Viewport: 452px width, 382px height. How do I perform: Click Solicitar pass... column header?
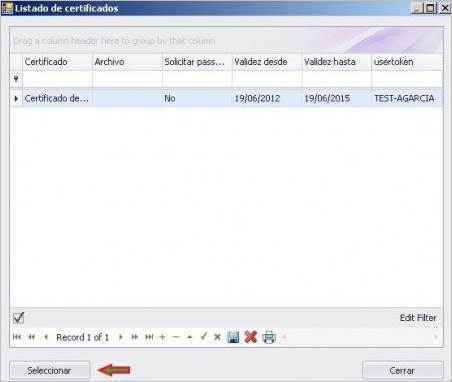pyautogui.click(x=197, y=62)
